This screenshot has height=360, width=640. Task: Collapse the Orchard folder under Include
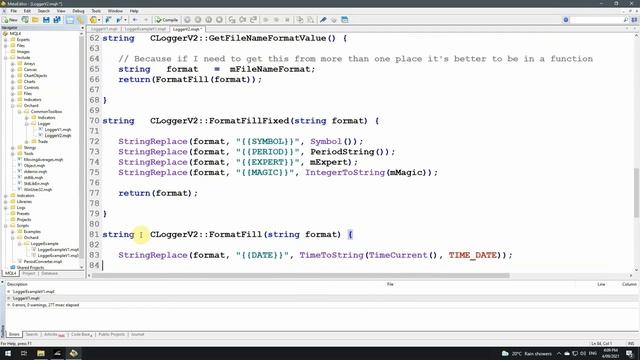tap(13, 105)
